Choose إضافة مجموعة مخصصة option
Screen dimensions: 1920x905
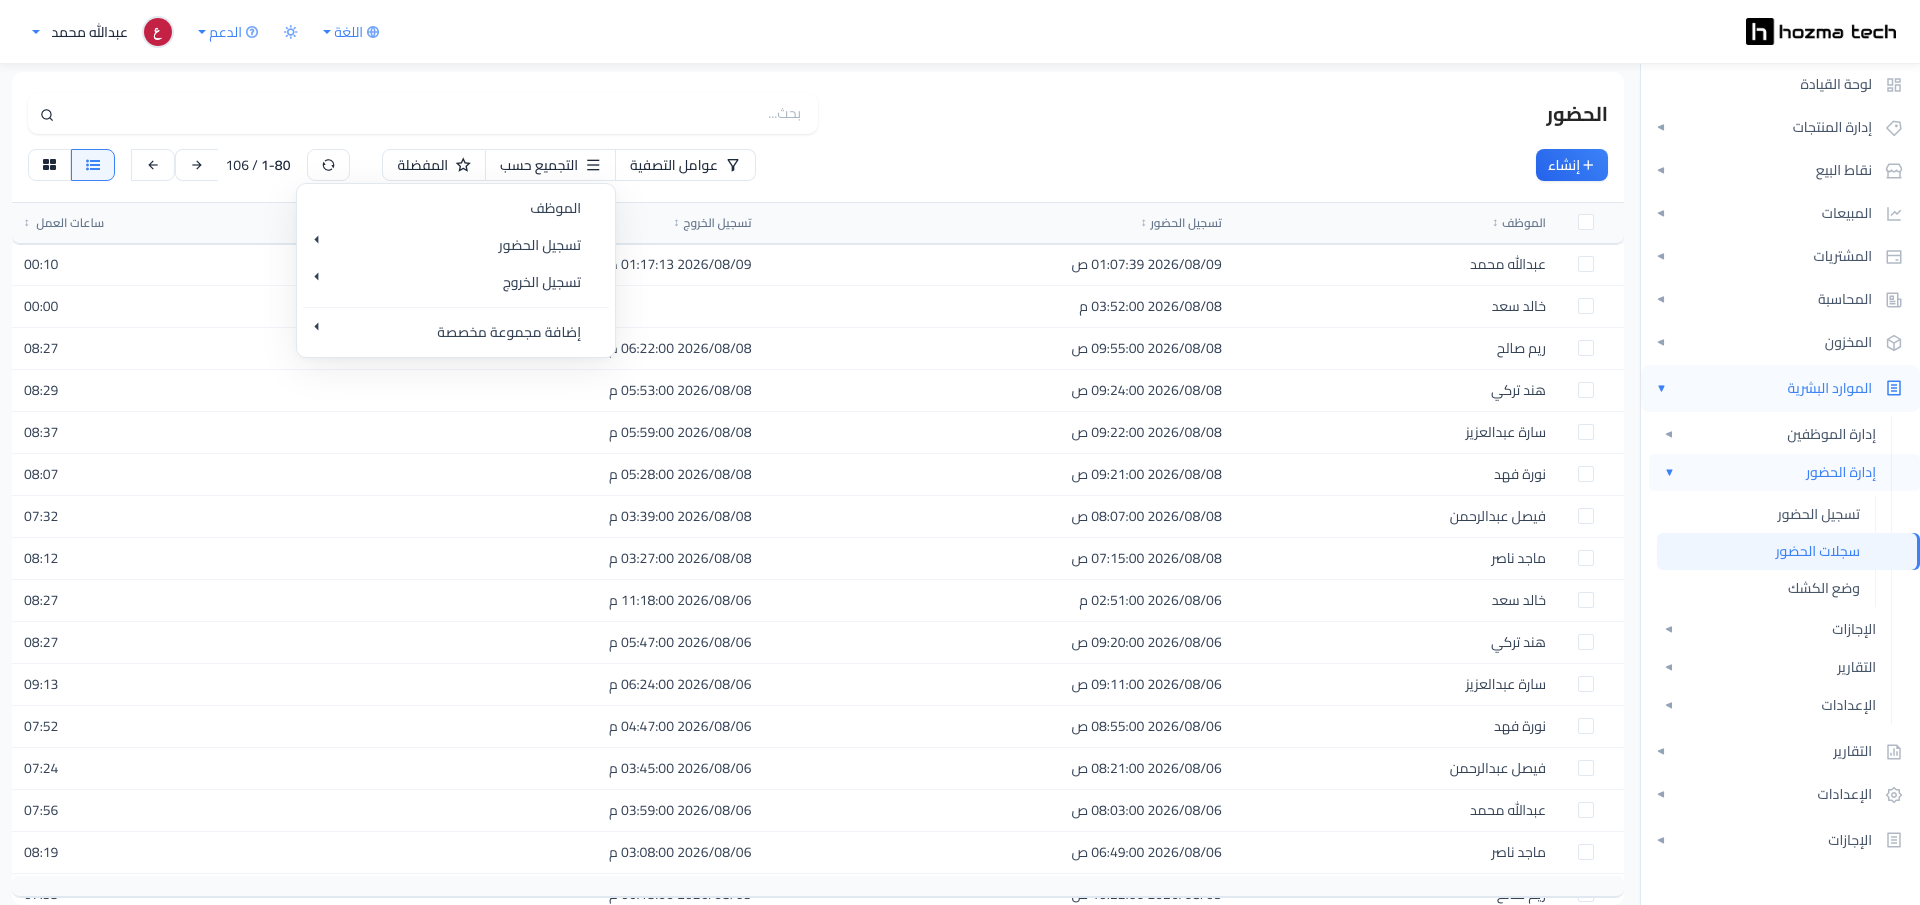[x=456, y=332]
